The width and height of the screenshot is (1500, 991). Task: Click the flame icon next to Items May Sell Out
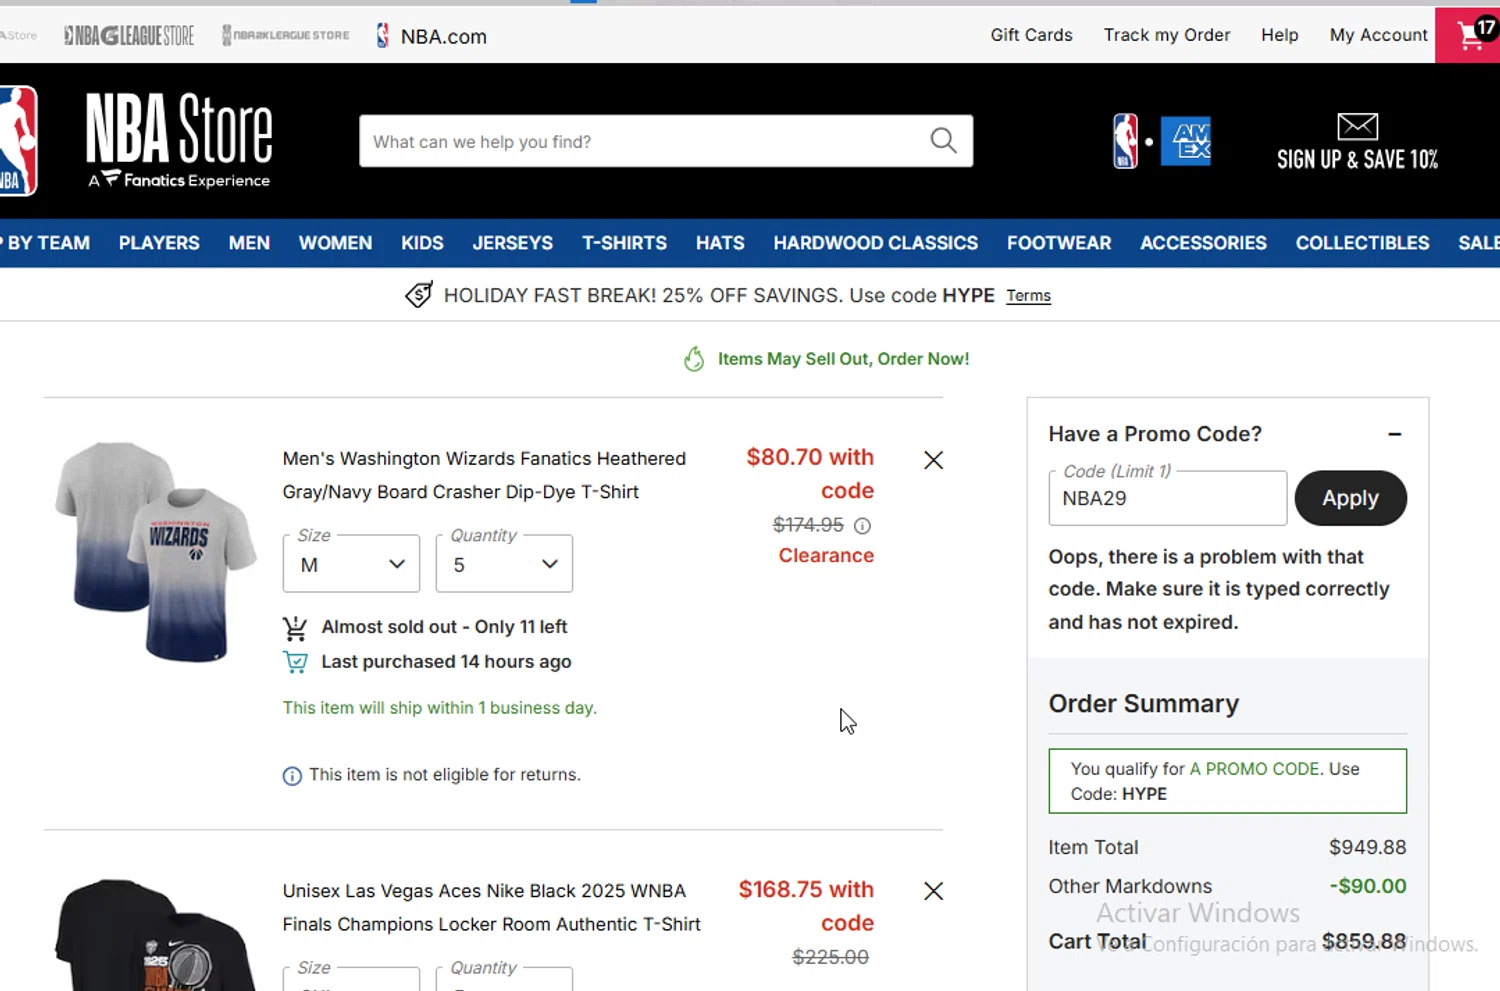pos(694,359)
